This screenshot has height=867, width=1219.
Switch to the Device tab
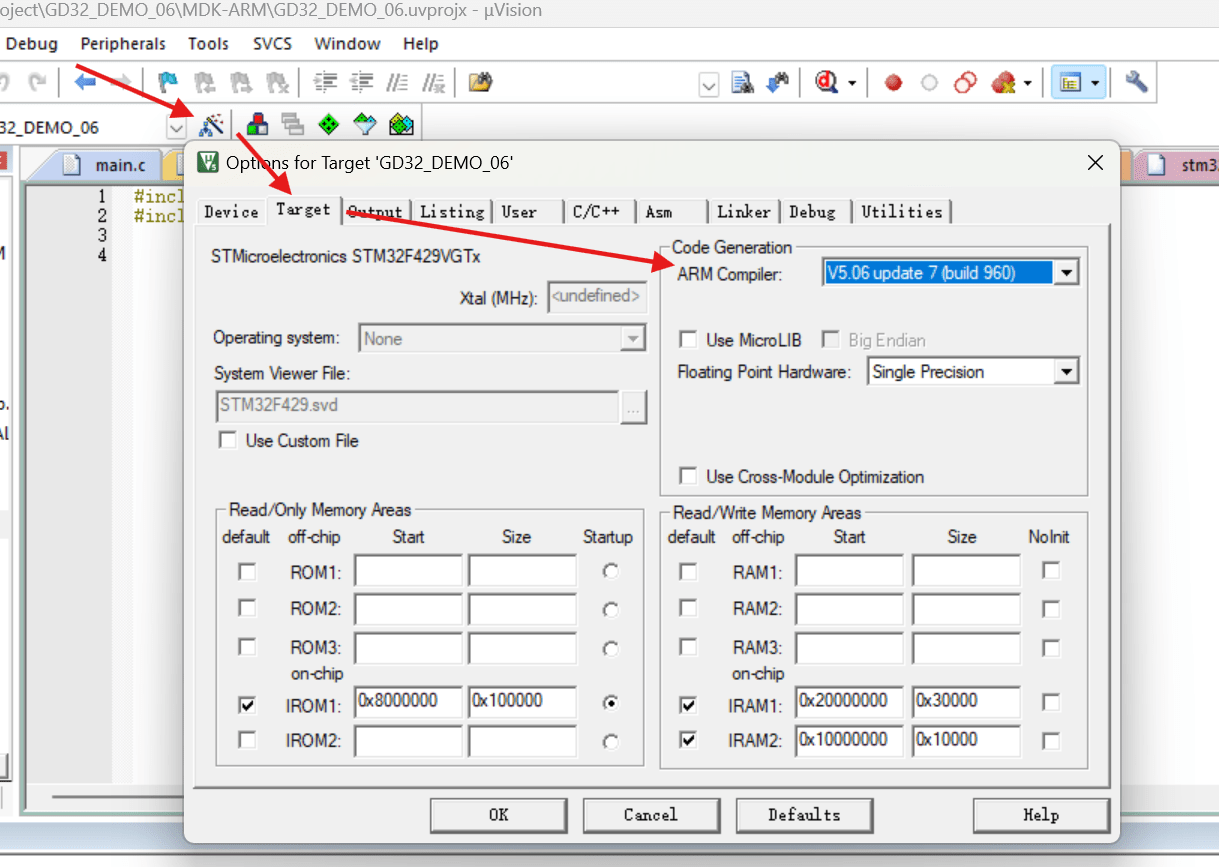pyautogui.click(x=231, y=211)
